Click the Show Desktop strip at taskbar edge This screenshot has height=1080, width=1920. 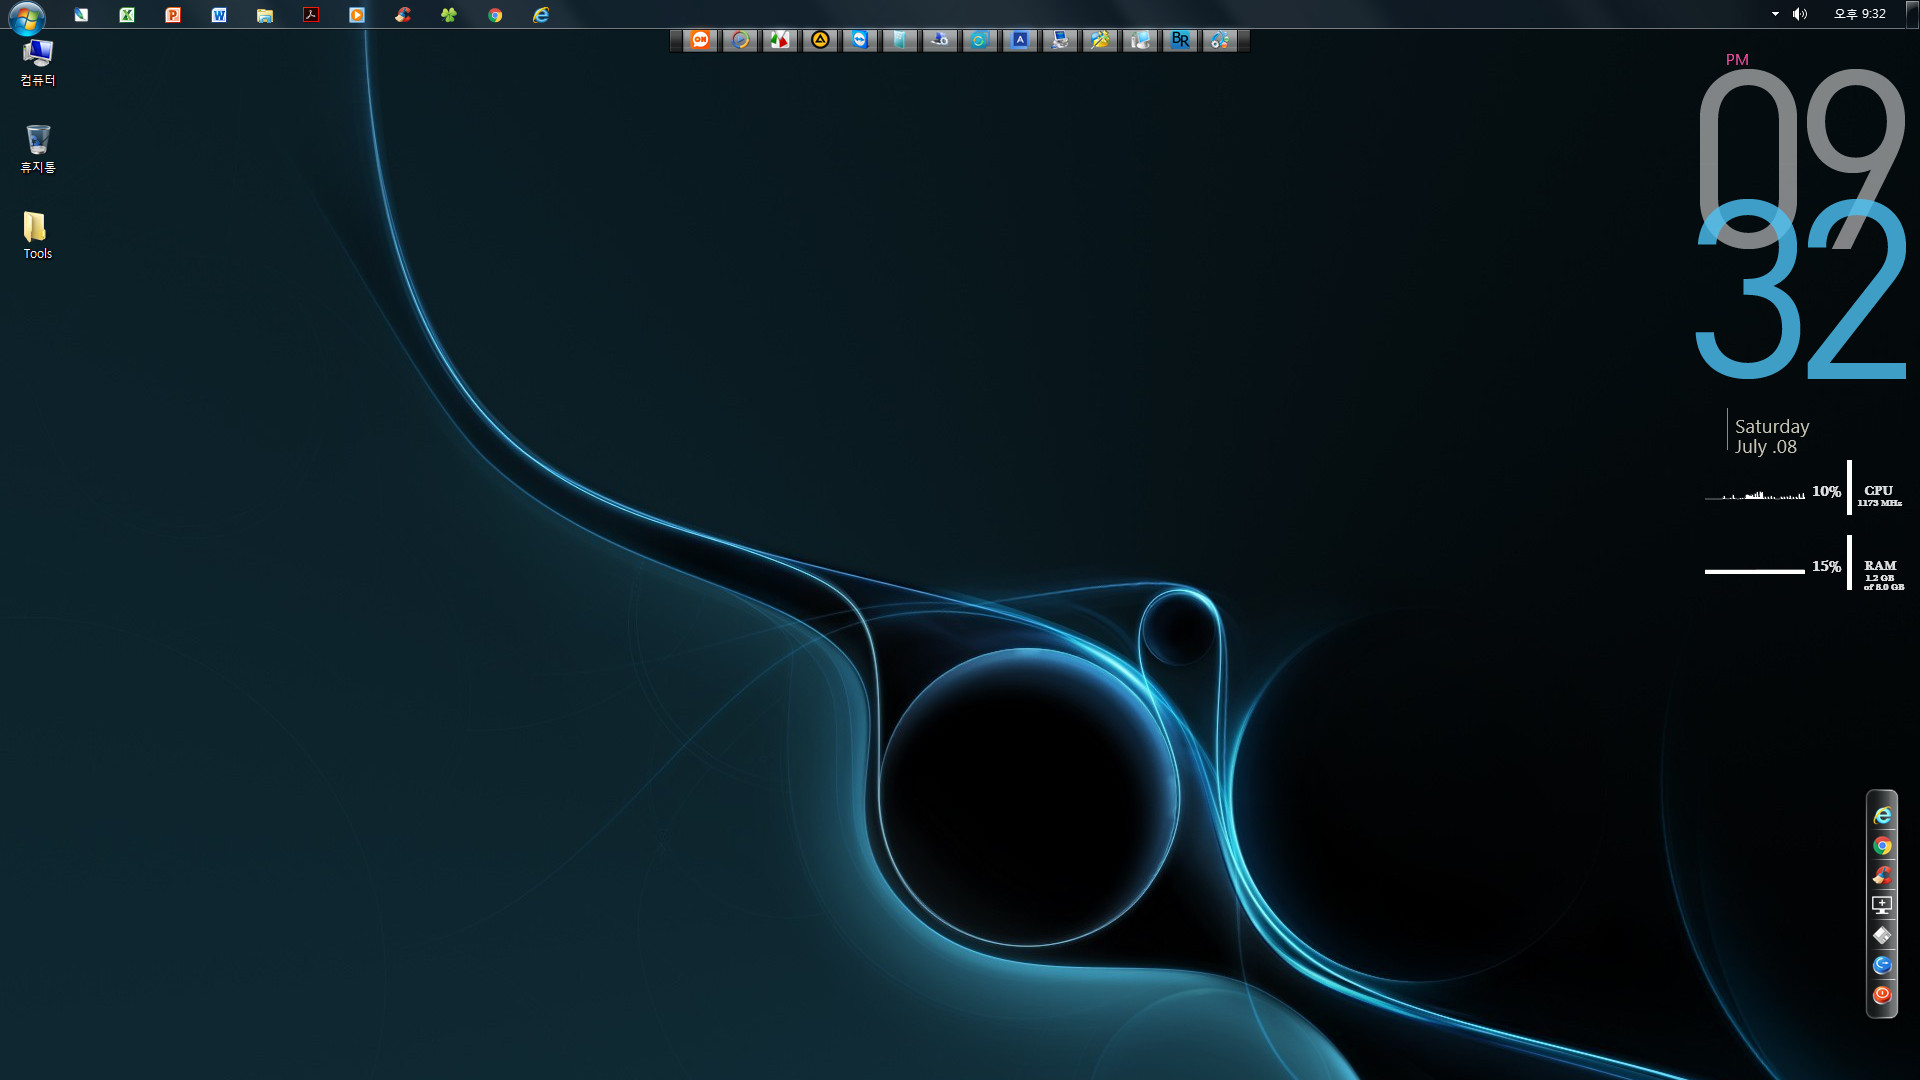click(x=1913, y=14)
